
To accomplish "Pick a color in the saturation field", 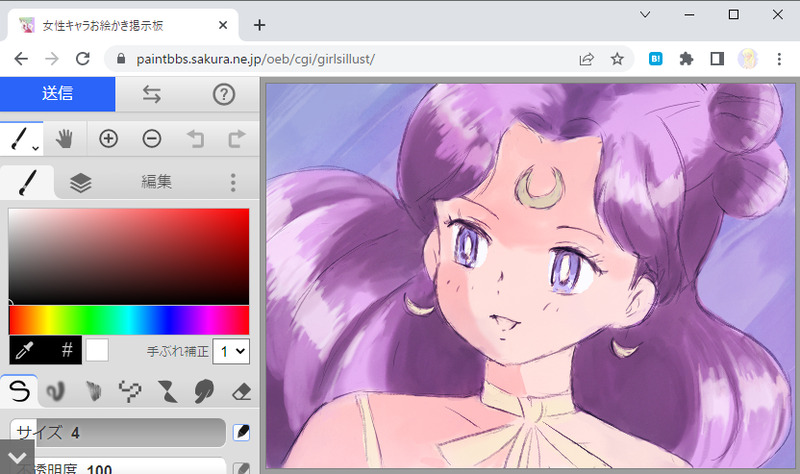I will tap(129, 256).
